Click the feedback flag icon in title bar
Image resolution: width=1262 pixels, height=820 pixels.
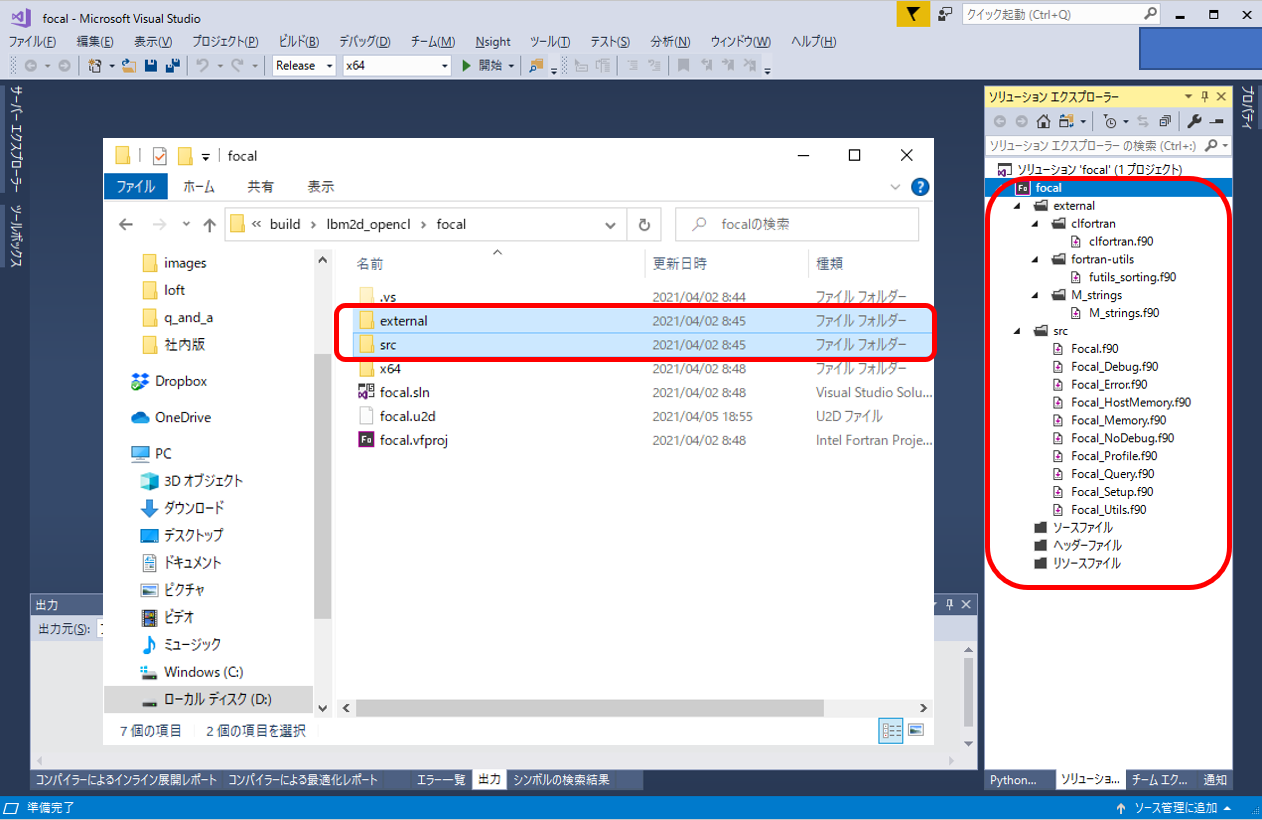[x=912, y=14]
